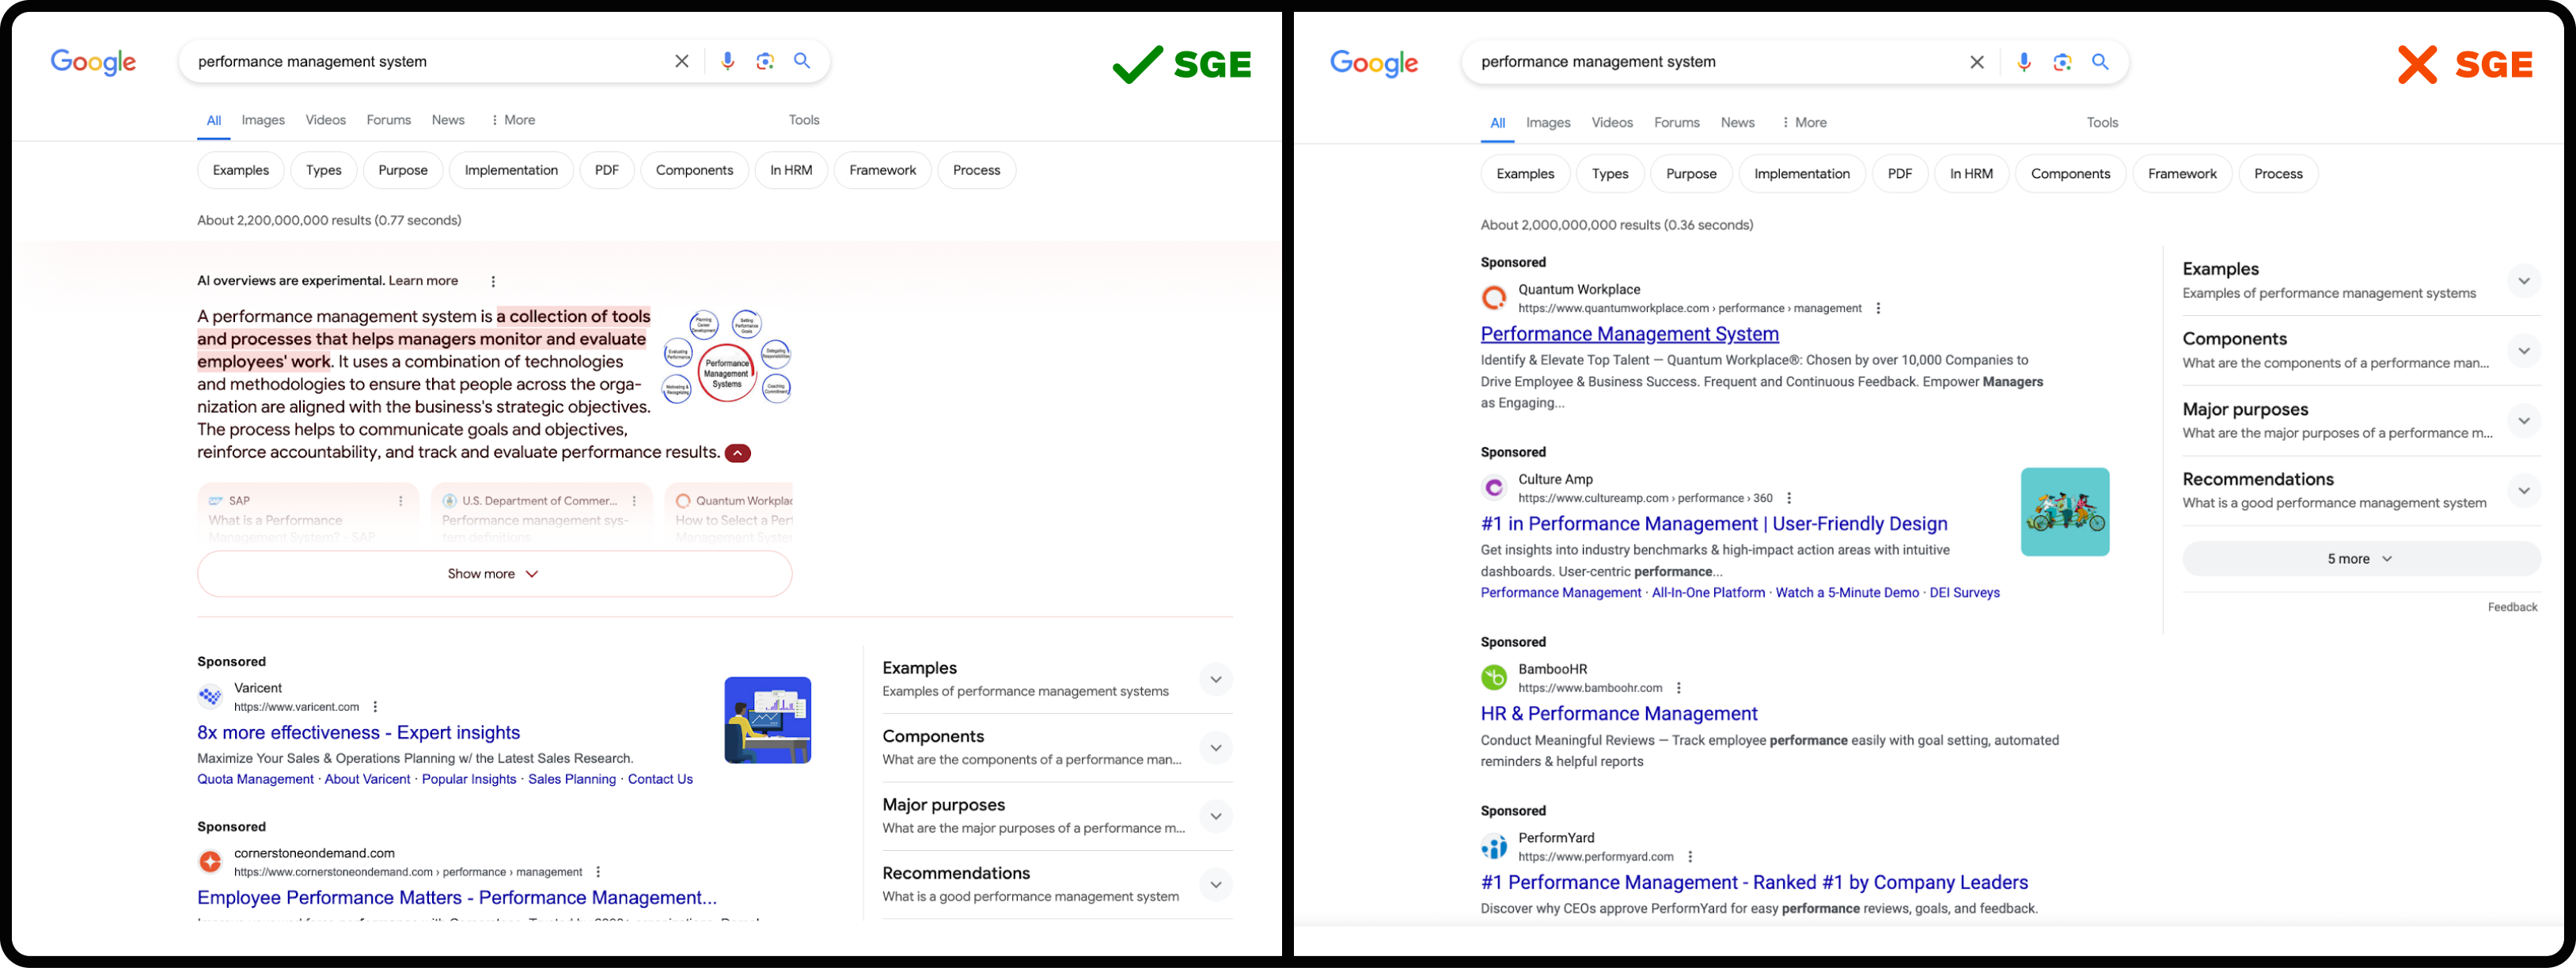Select the Videos tab on right panel
The width and height of the screenshot is (2576, 968).
tap(1610, 122)
